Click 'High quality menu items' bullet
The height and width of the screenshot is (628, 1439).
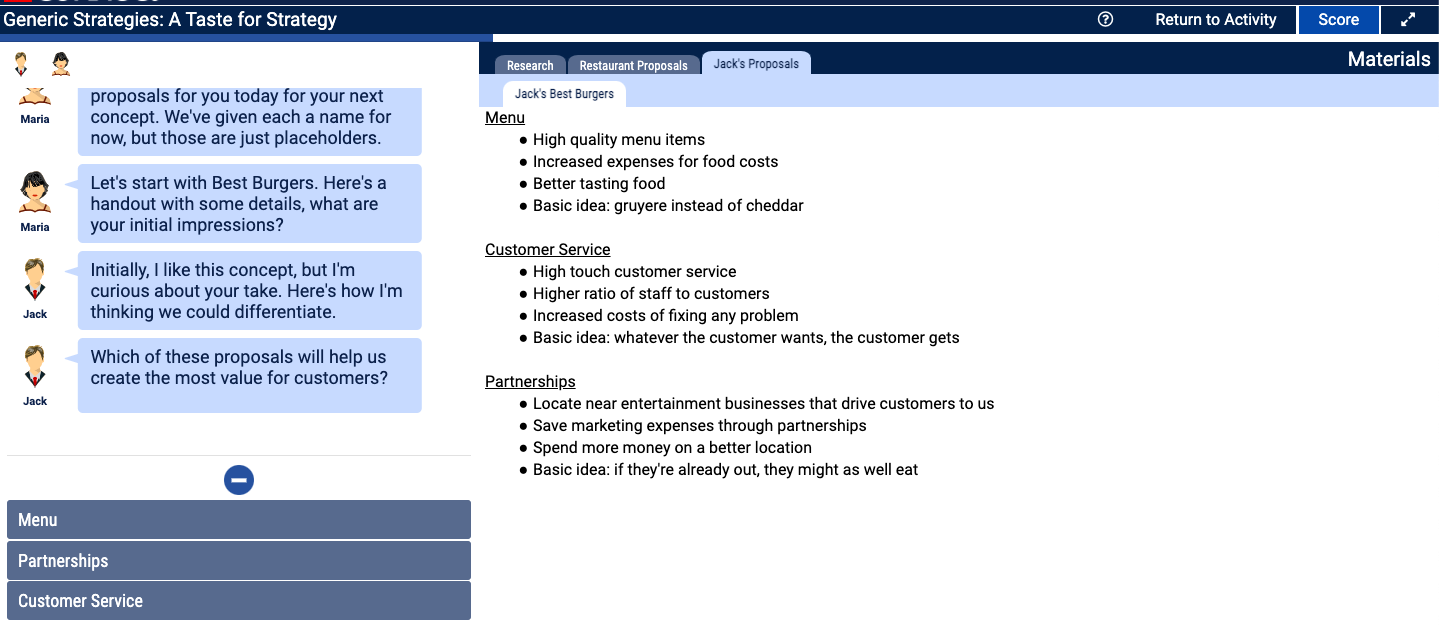pyautogui.click(x=619, y=140)
